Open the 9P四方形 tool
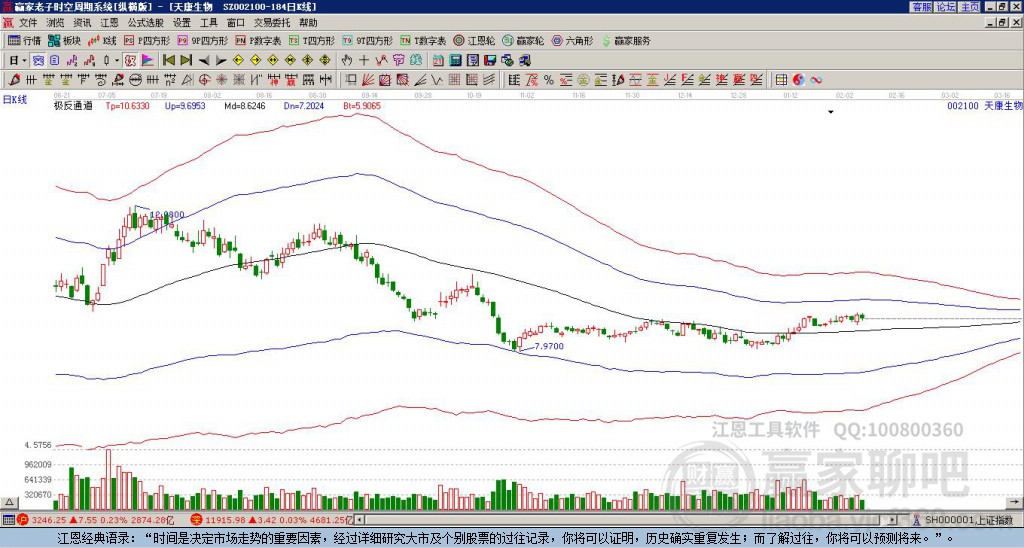 coord(203,40)
